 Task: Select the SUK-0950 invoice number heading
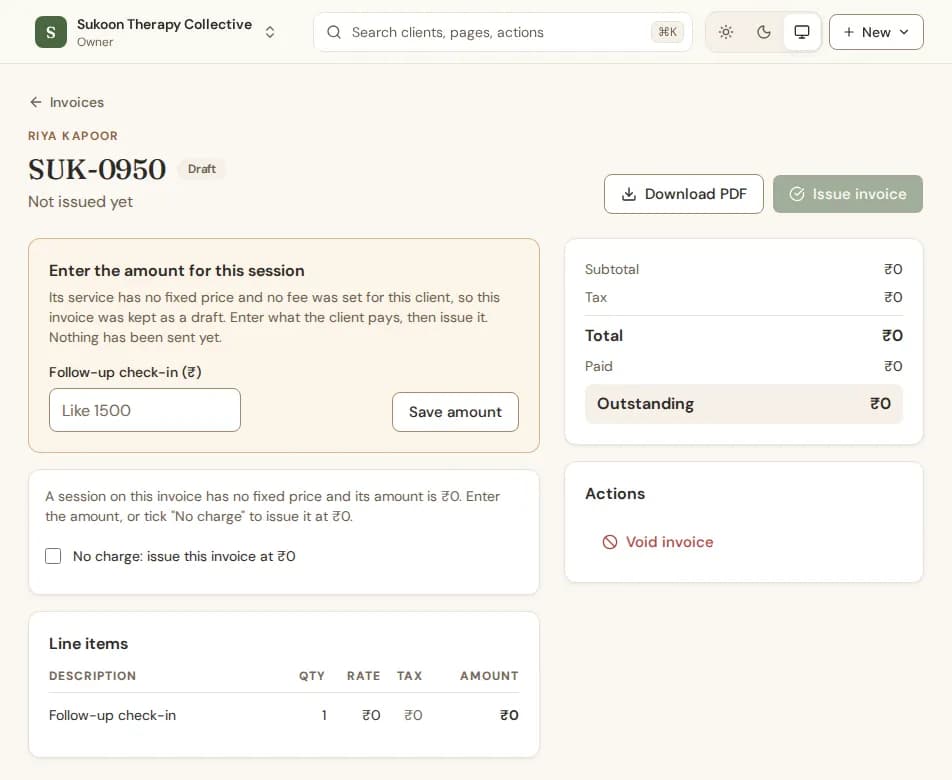(97, 169)
